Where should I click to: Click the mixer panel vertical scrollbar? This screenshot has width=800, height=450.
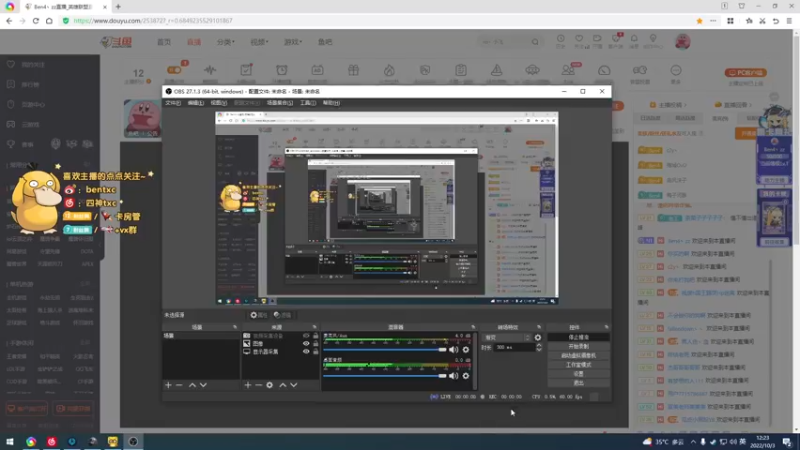pos(475,360)
